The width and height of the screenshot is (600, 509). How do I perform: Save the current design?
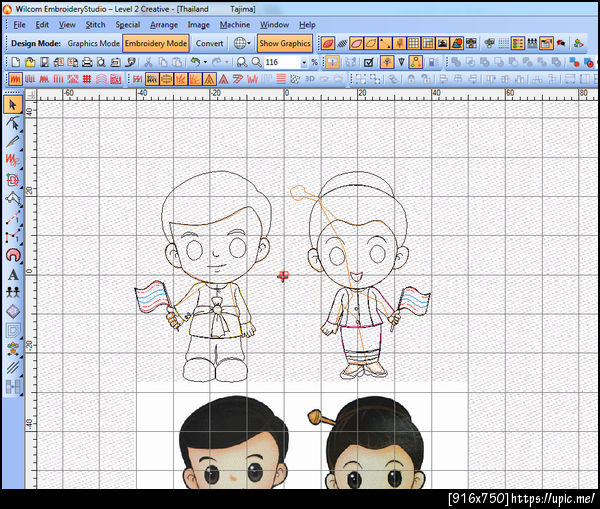click(44, 62)
